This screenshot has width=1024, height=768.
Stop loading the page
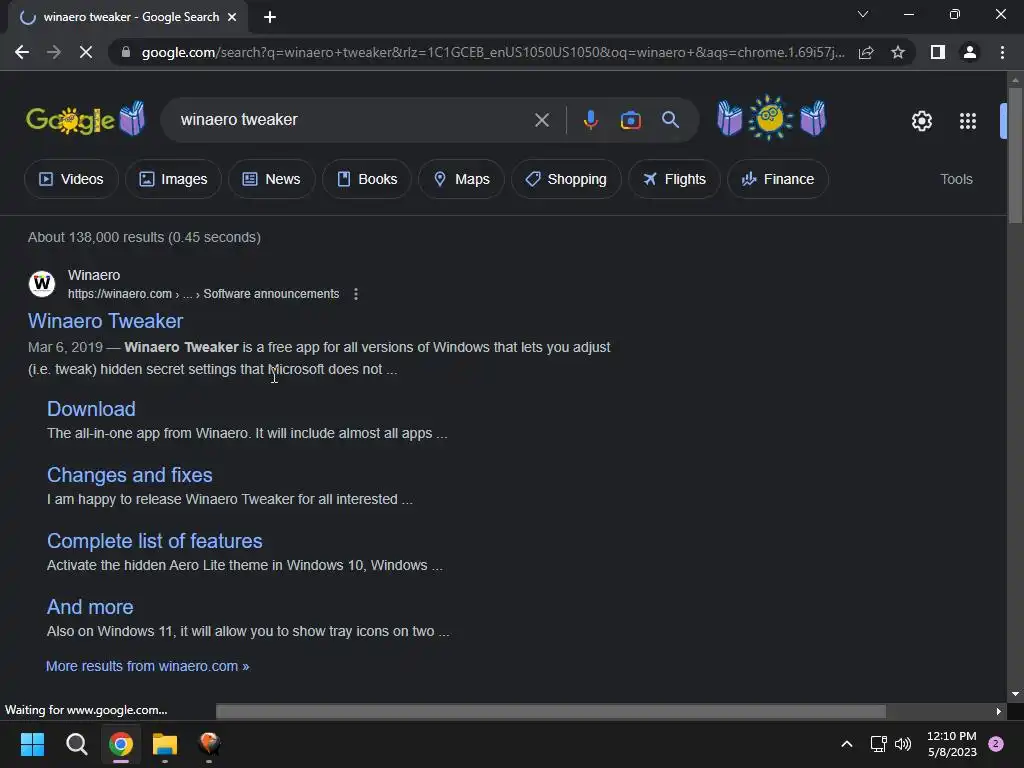click(86, 52)
